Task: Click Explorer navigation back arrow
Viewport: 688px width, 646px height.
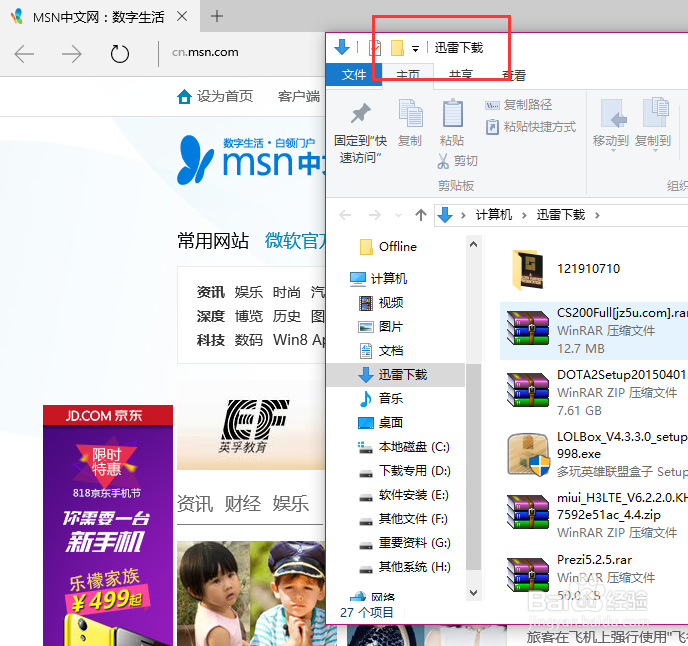Action: [x=345, y=215]
